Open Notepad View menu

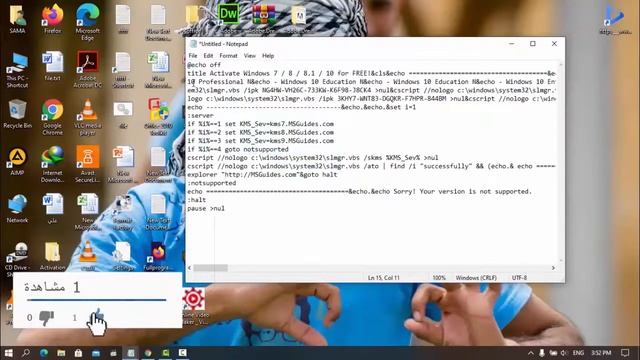(249, 56)
